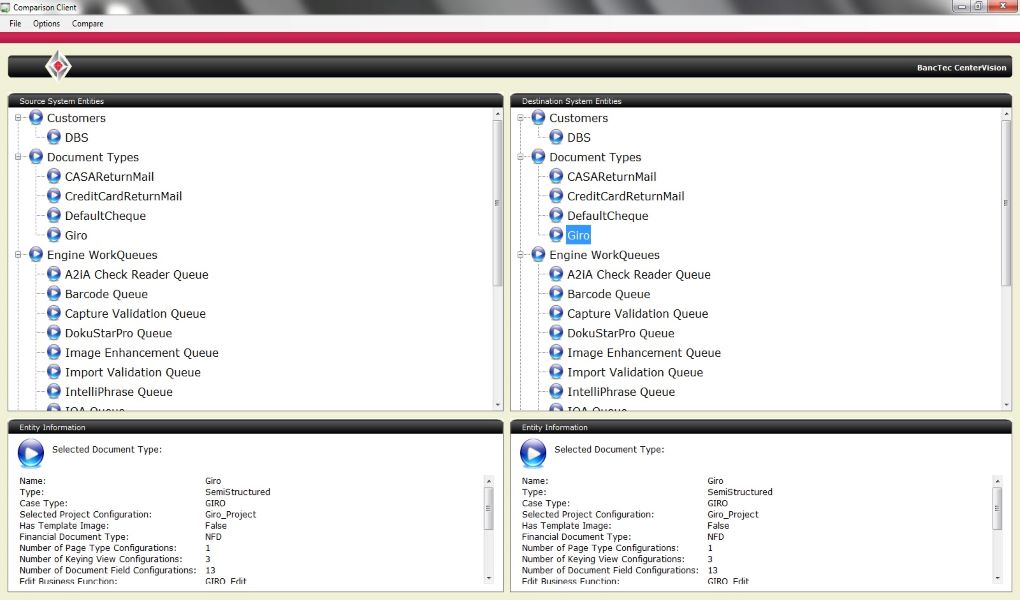Select Capture Validation Queue in the Destination tree
The height and width of the screenshot is (600, 1020).
point(638,314)
